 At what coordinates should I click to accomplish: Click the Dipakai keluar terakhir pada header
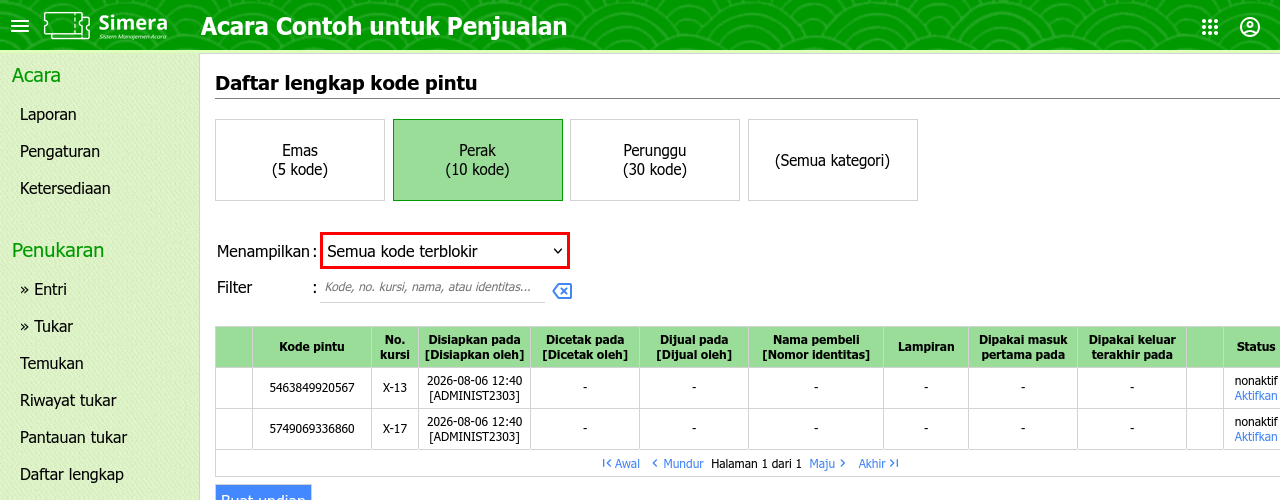[1132, 347]
